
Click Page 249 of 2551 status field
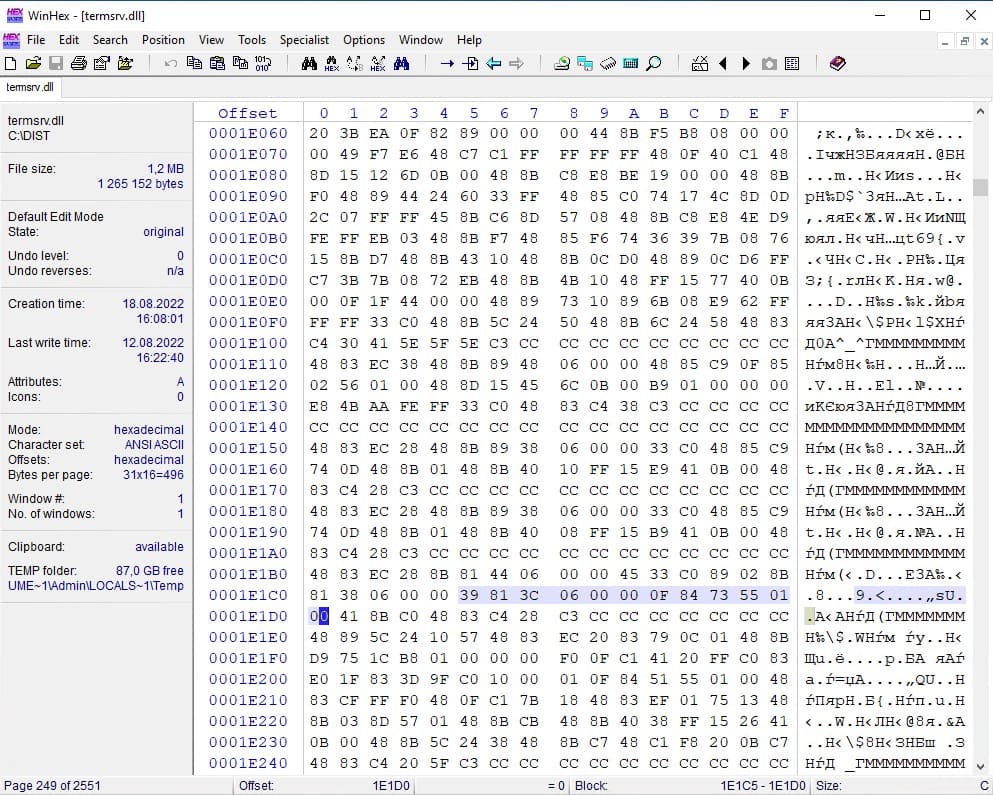[53, 786]
